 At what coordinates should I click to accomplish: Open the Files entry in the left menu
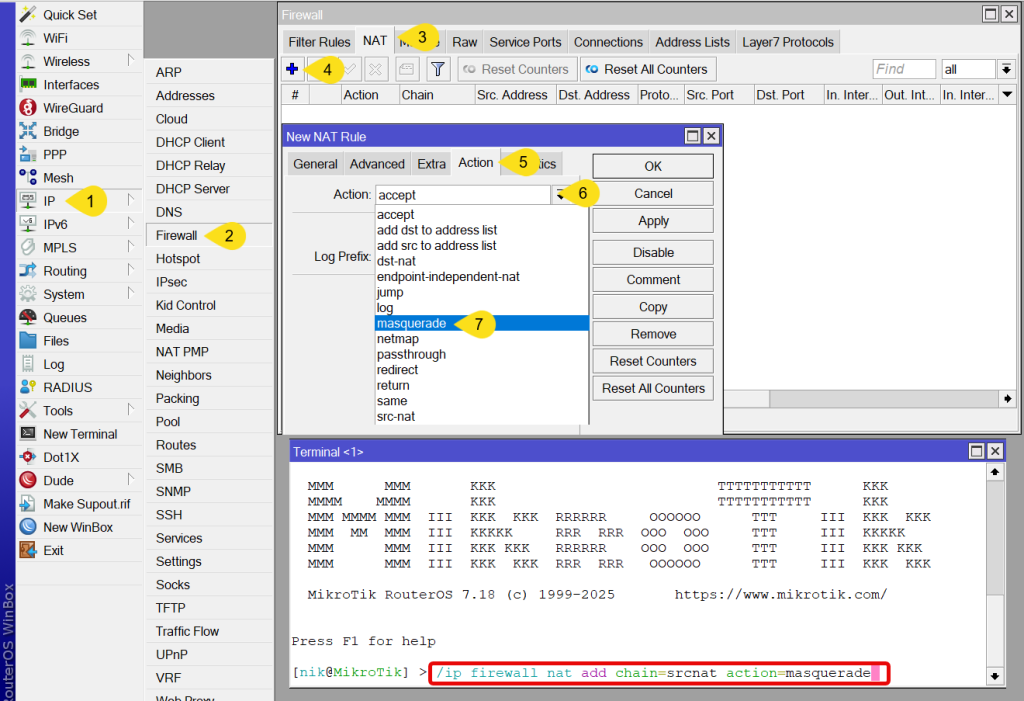click(56, 341)
